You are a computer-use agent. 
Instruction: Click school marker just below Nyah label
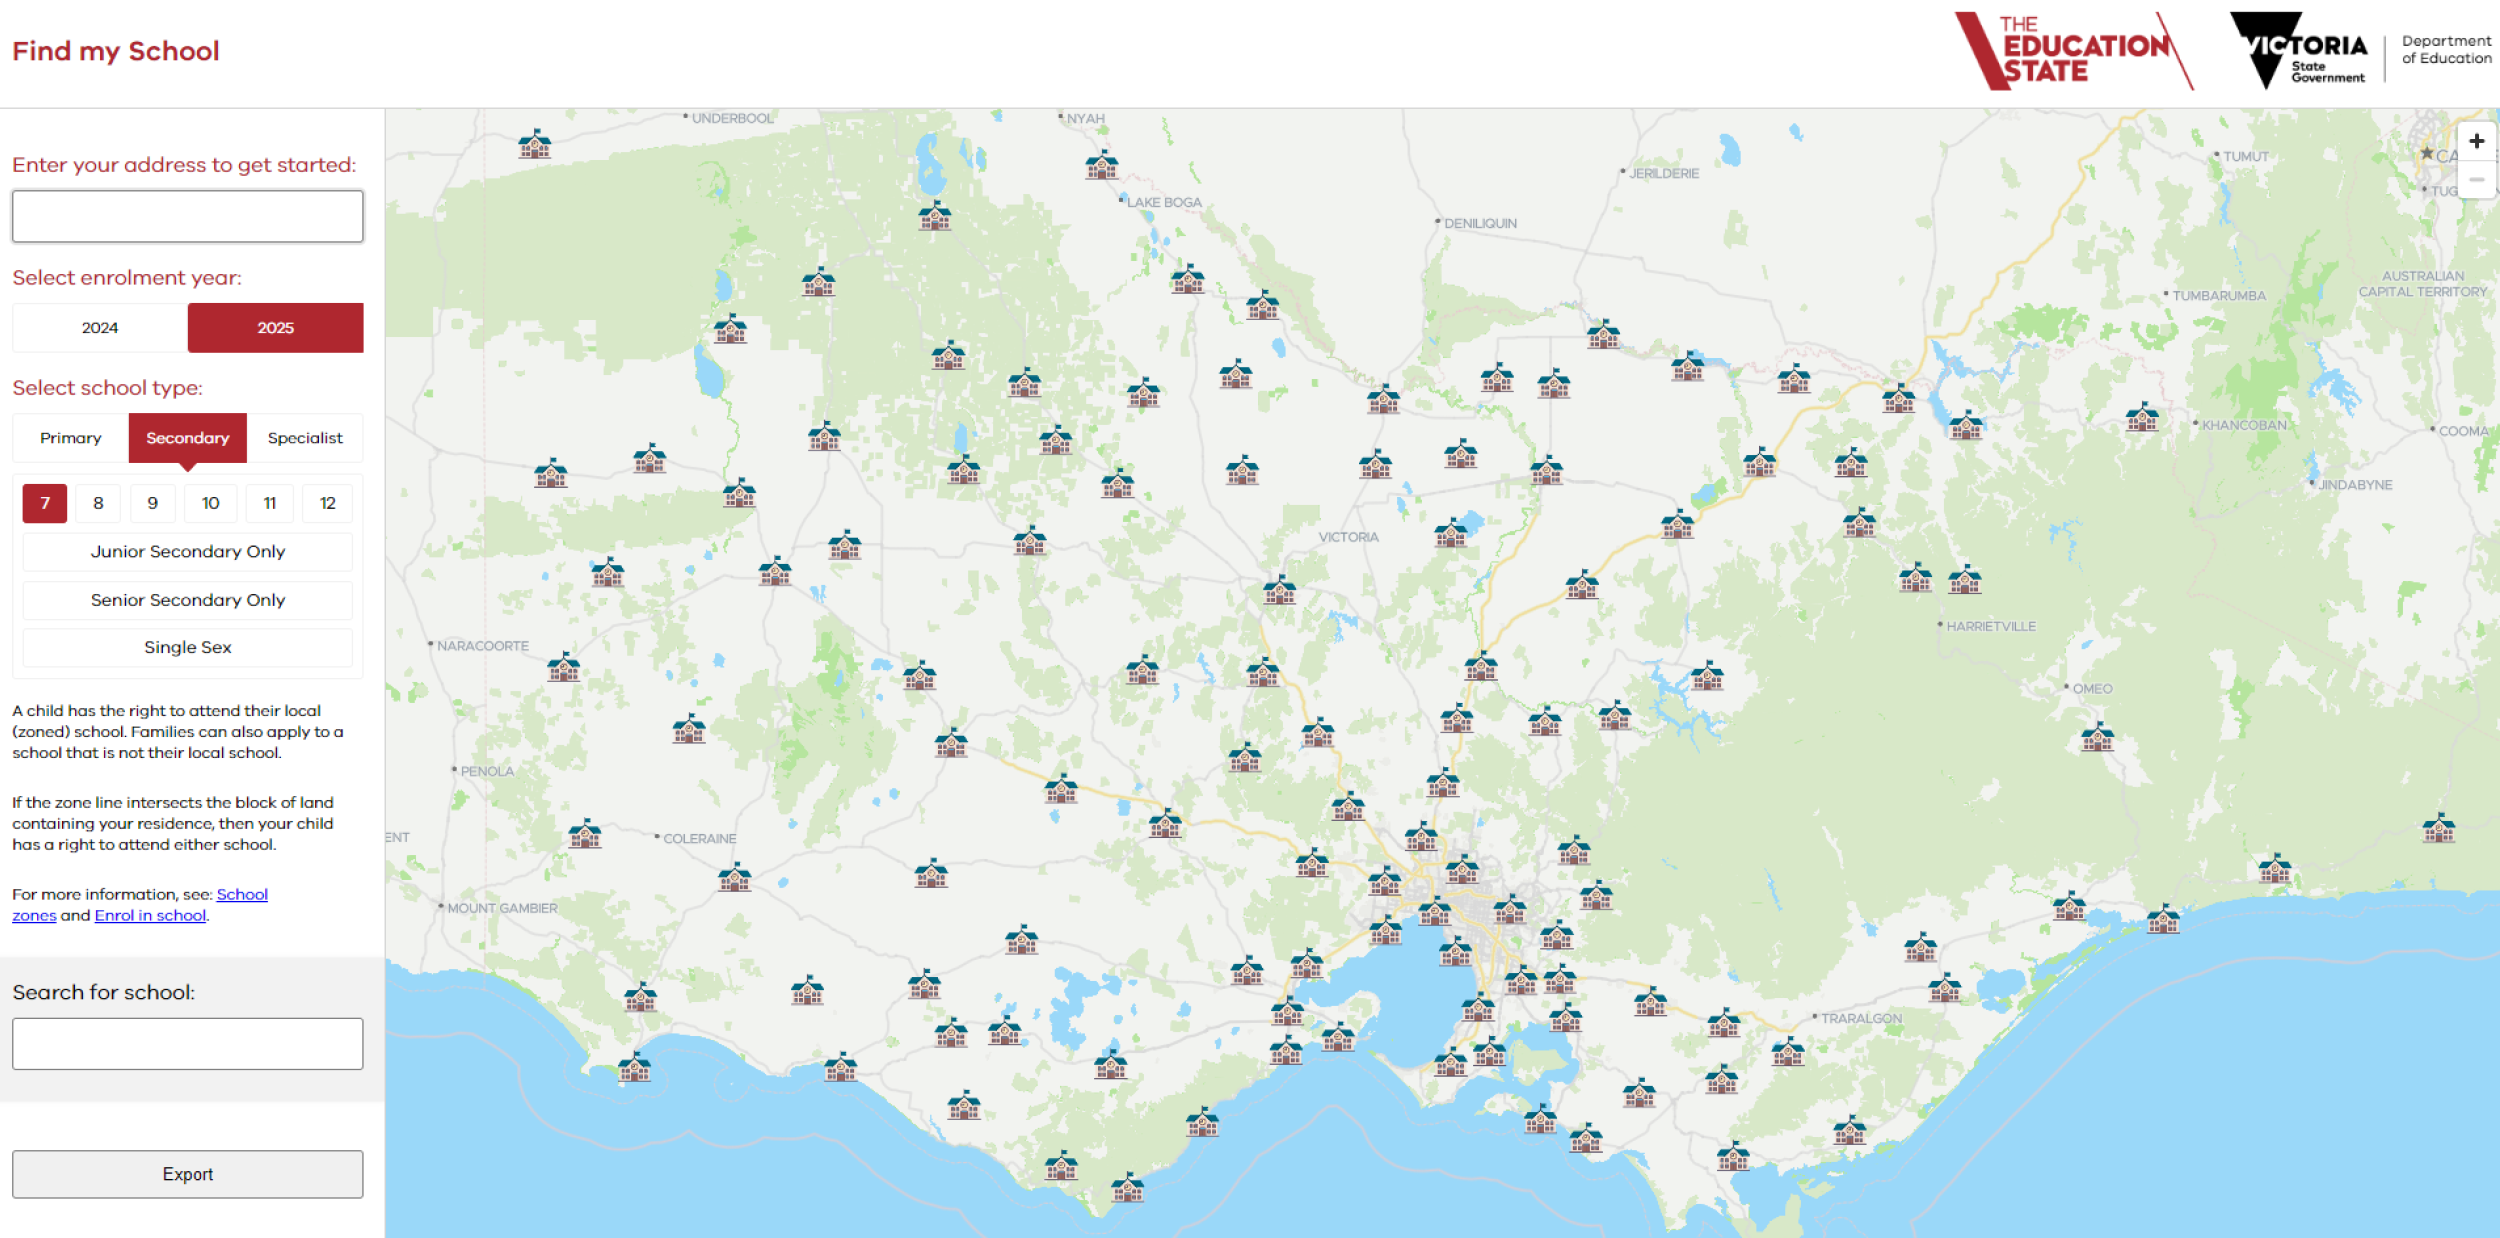(x=1101, y=165)
